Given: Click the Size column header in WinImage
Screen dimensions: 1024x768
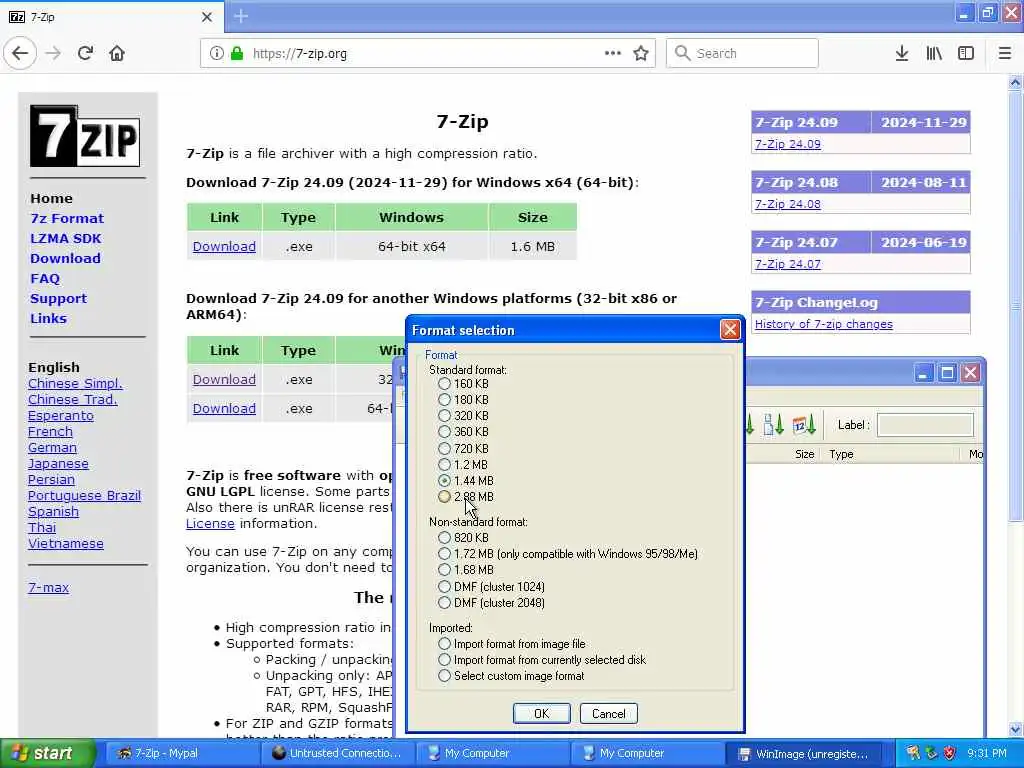Looking at the screenshot, I should click(783, 454).
